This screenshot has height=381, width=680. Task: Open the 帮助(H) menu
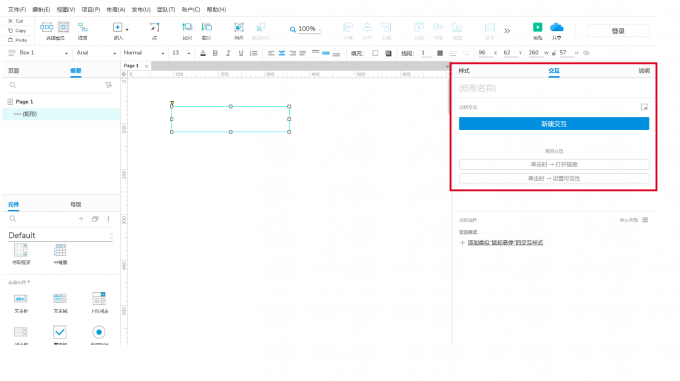(x=216, y=9)
